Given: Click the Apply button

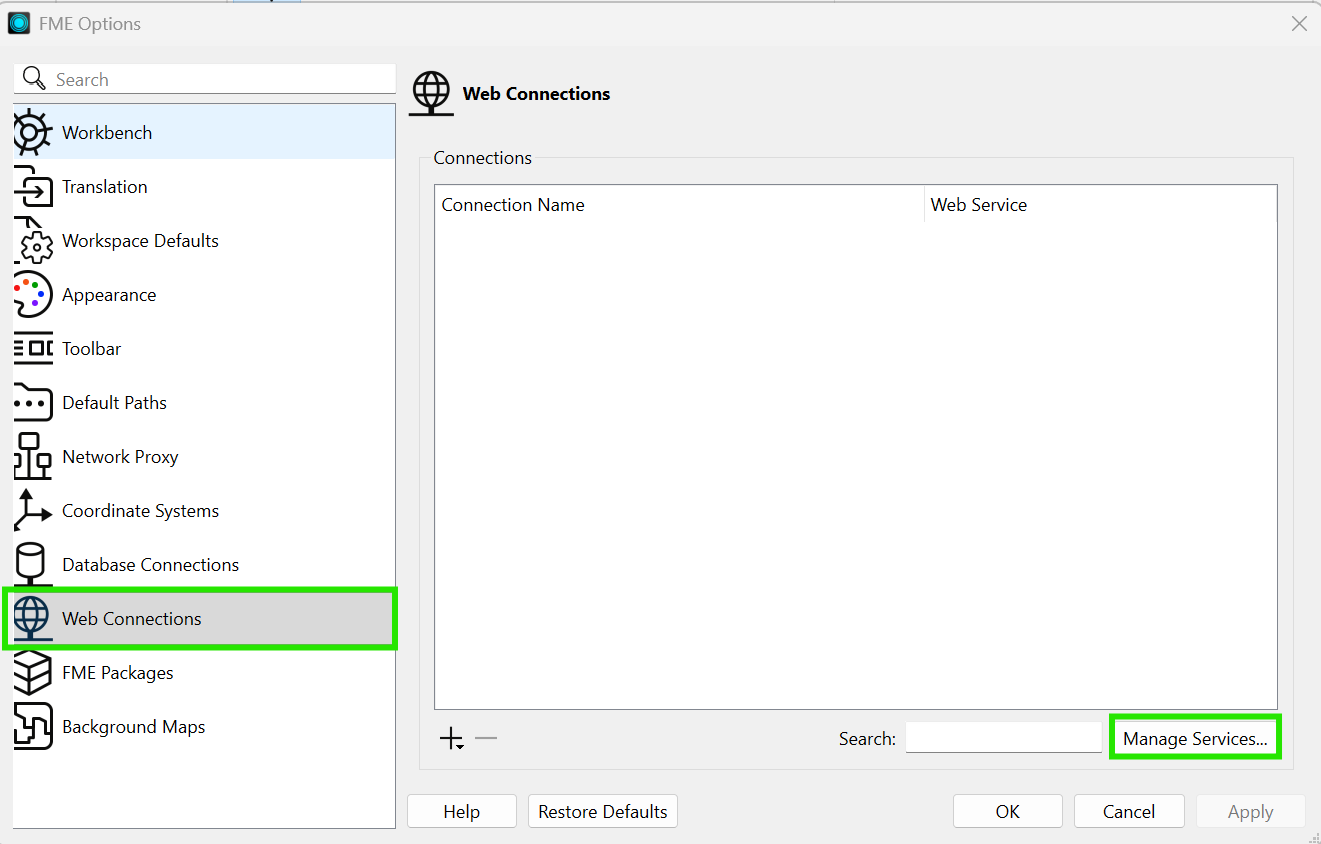Looking at the screenshot, I should tap(1250, 811).
